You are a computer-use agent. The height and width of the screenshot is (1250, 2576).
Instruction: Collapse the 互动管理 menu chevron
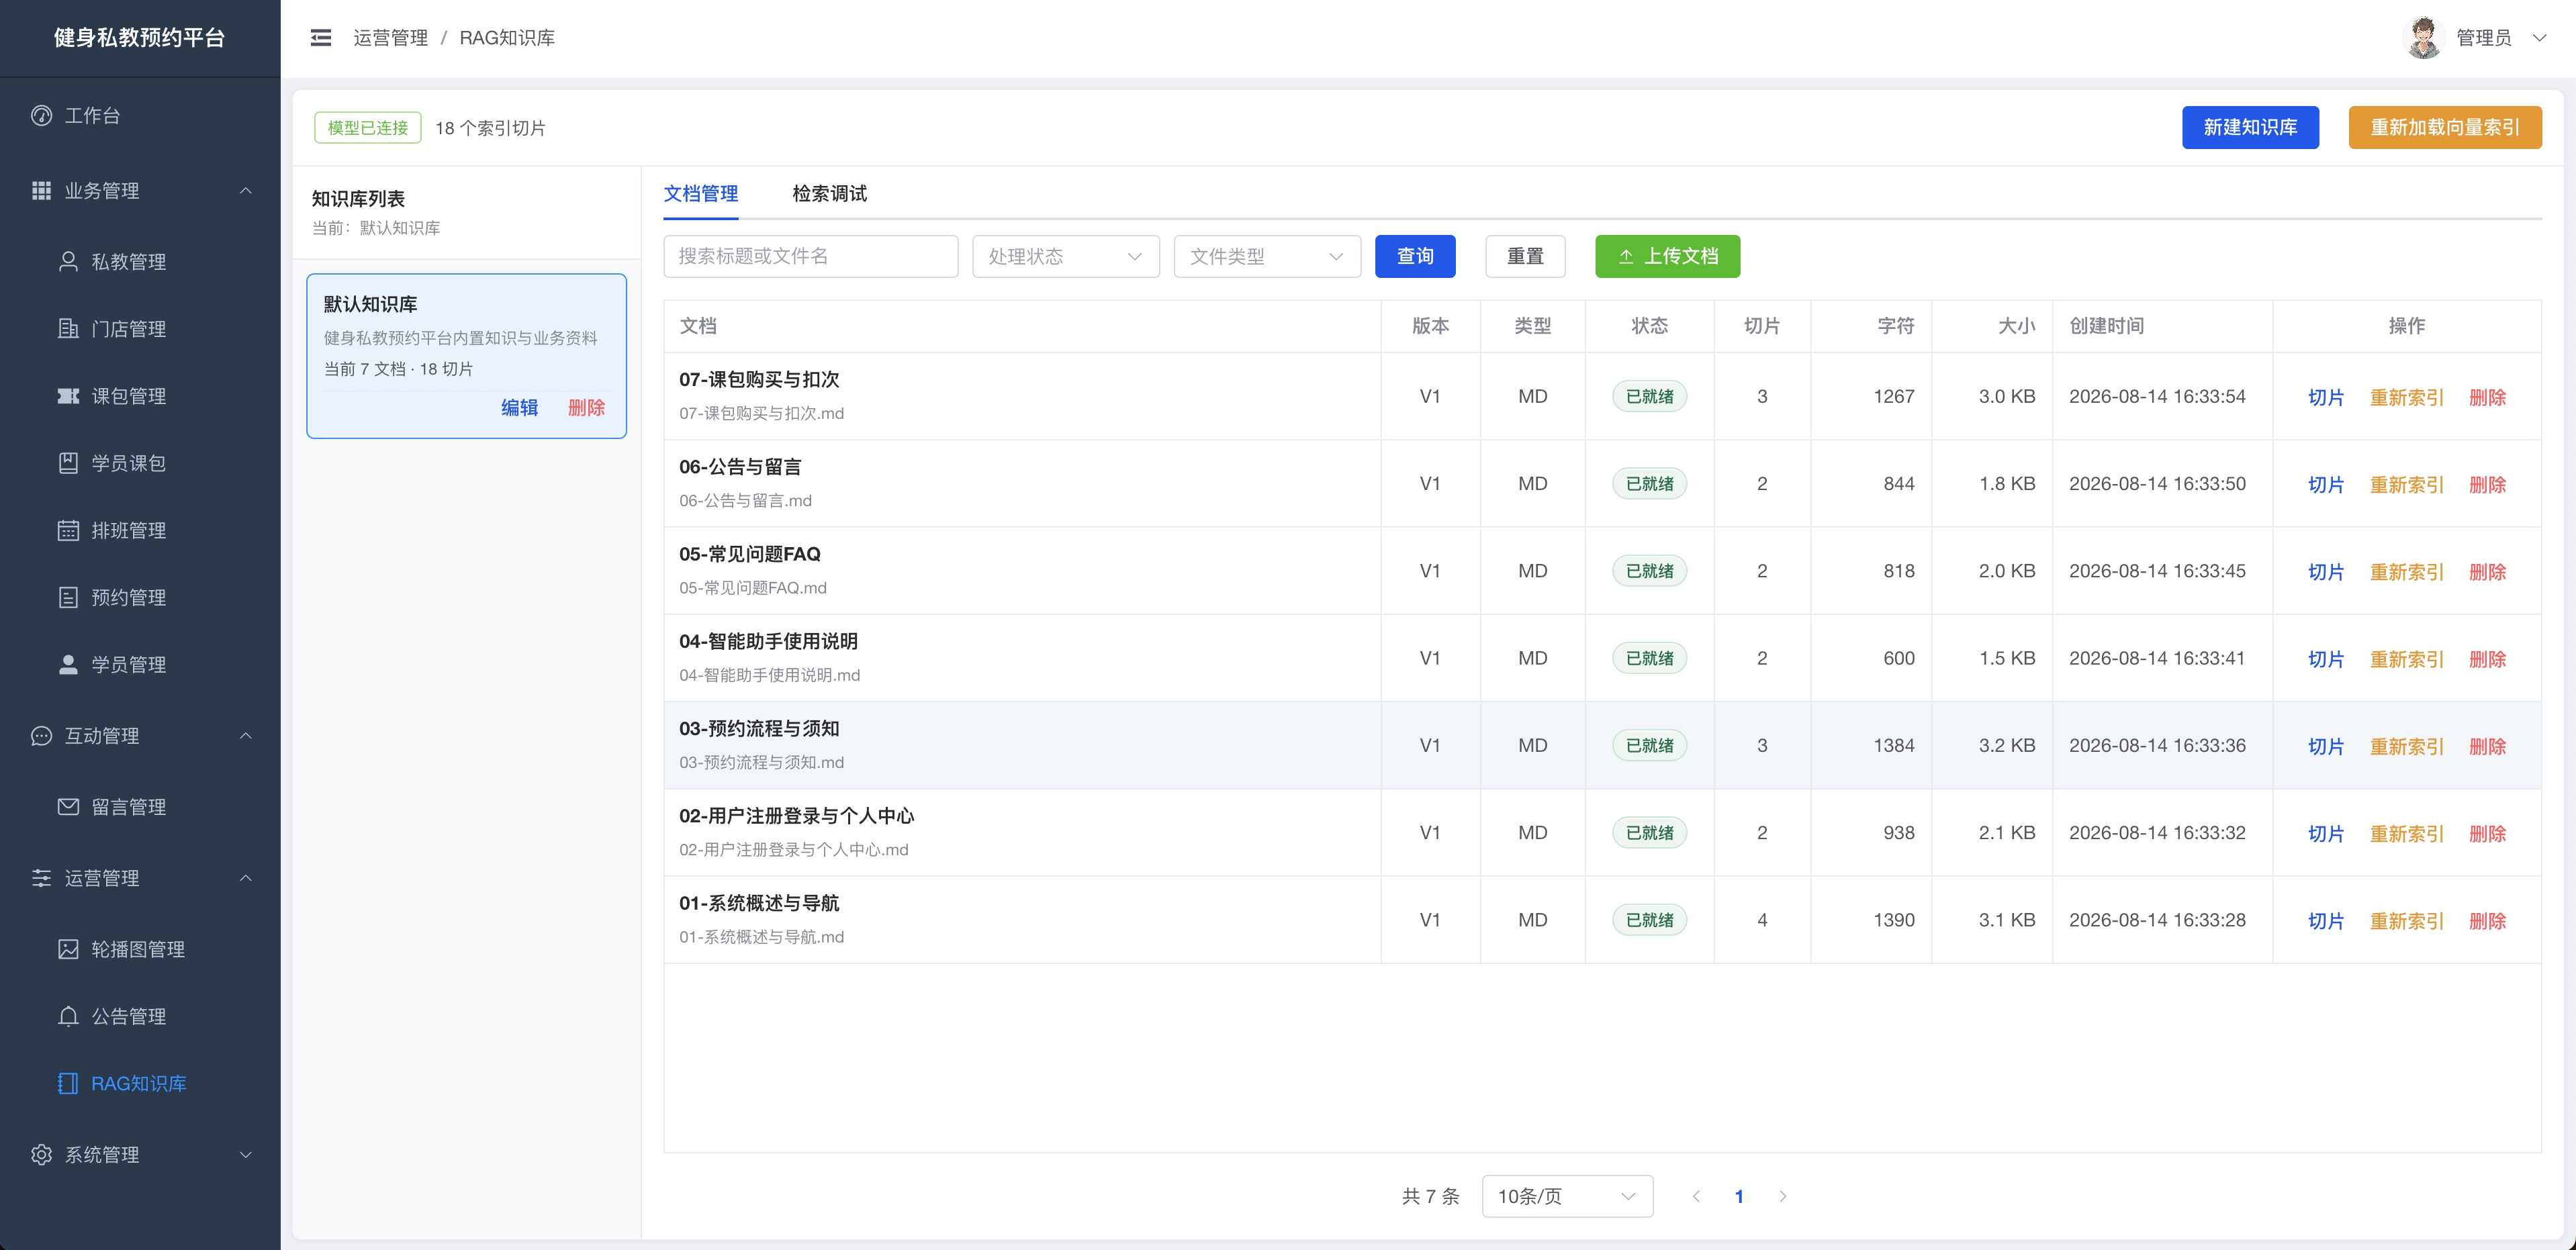pyautogui.click(x=246, y=736)
